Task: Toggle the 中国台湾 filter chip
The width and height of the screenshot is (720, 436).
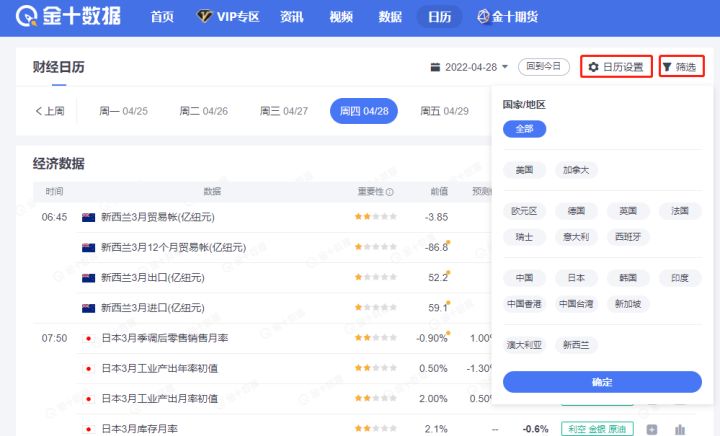Action: pos(576,304)
